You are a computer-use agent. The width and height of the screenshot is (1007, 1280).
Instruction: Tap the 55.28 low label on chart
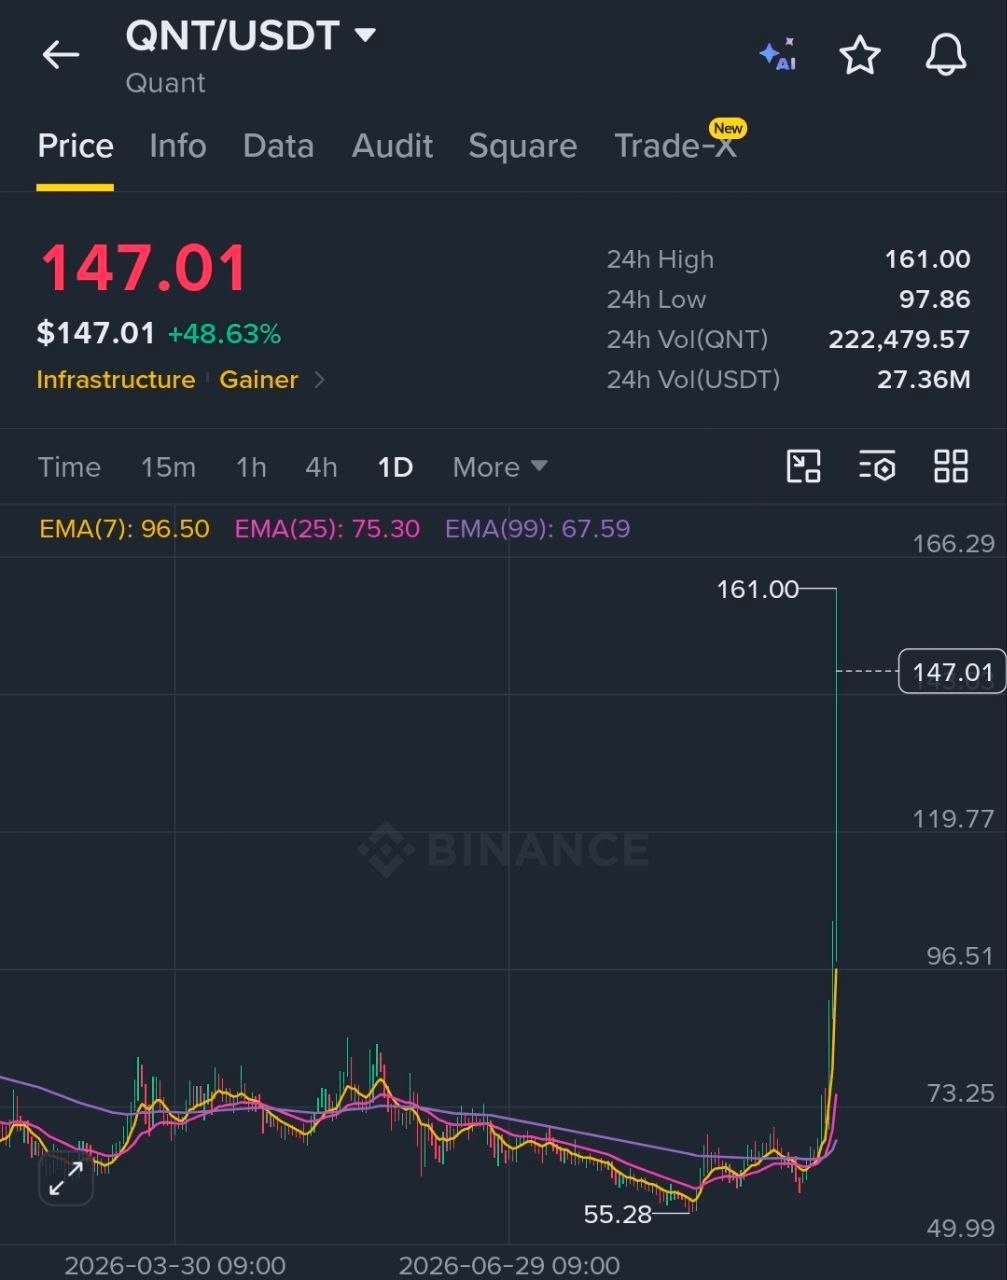pos(617,1214)
